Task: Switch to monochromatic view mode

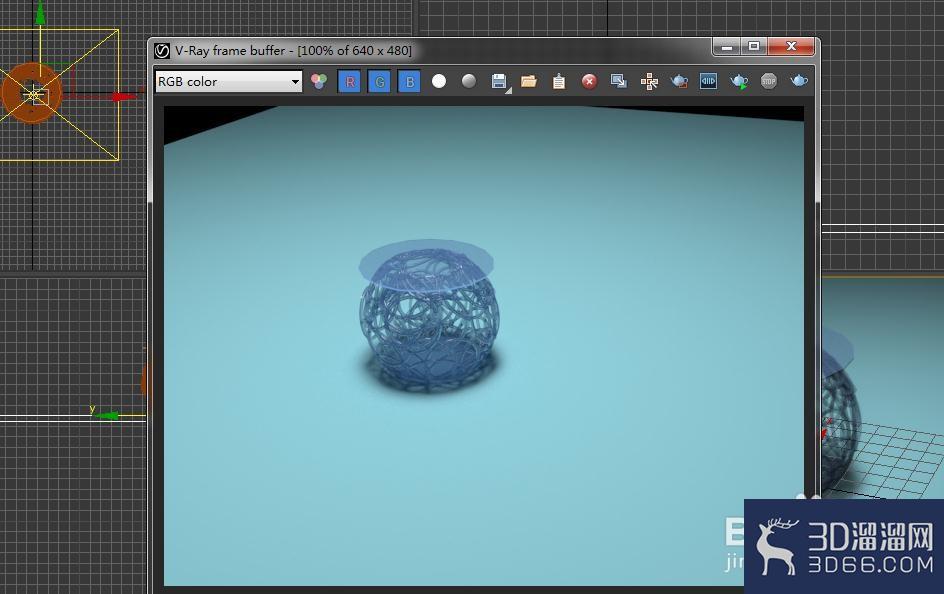Action: [468, 81]
